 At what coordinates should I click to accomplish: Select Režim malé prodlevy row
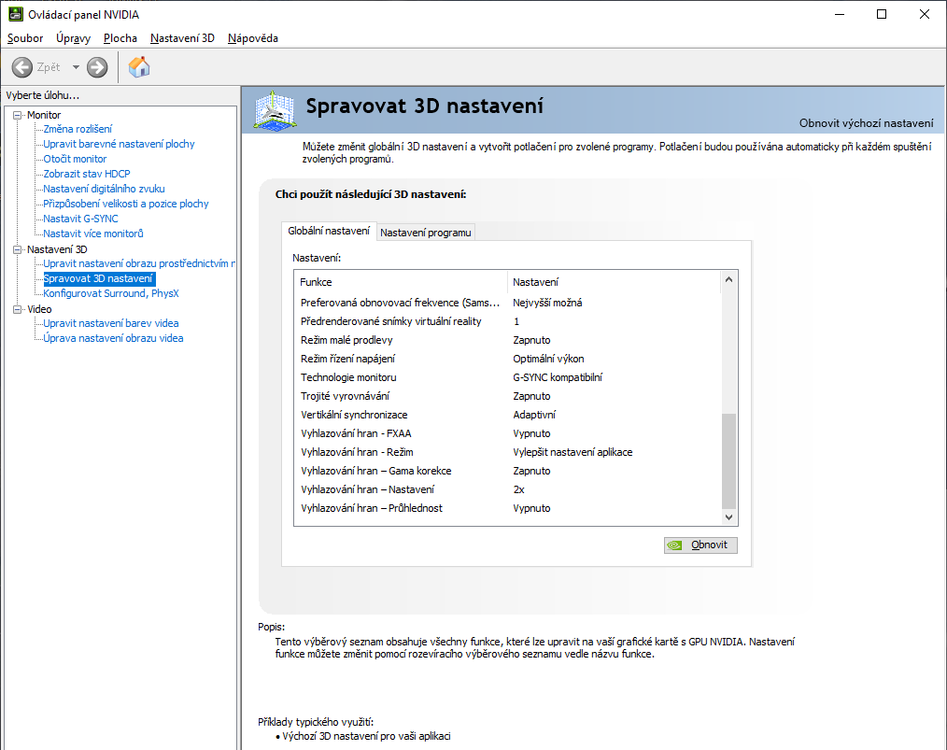(507, 340)
